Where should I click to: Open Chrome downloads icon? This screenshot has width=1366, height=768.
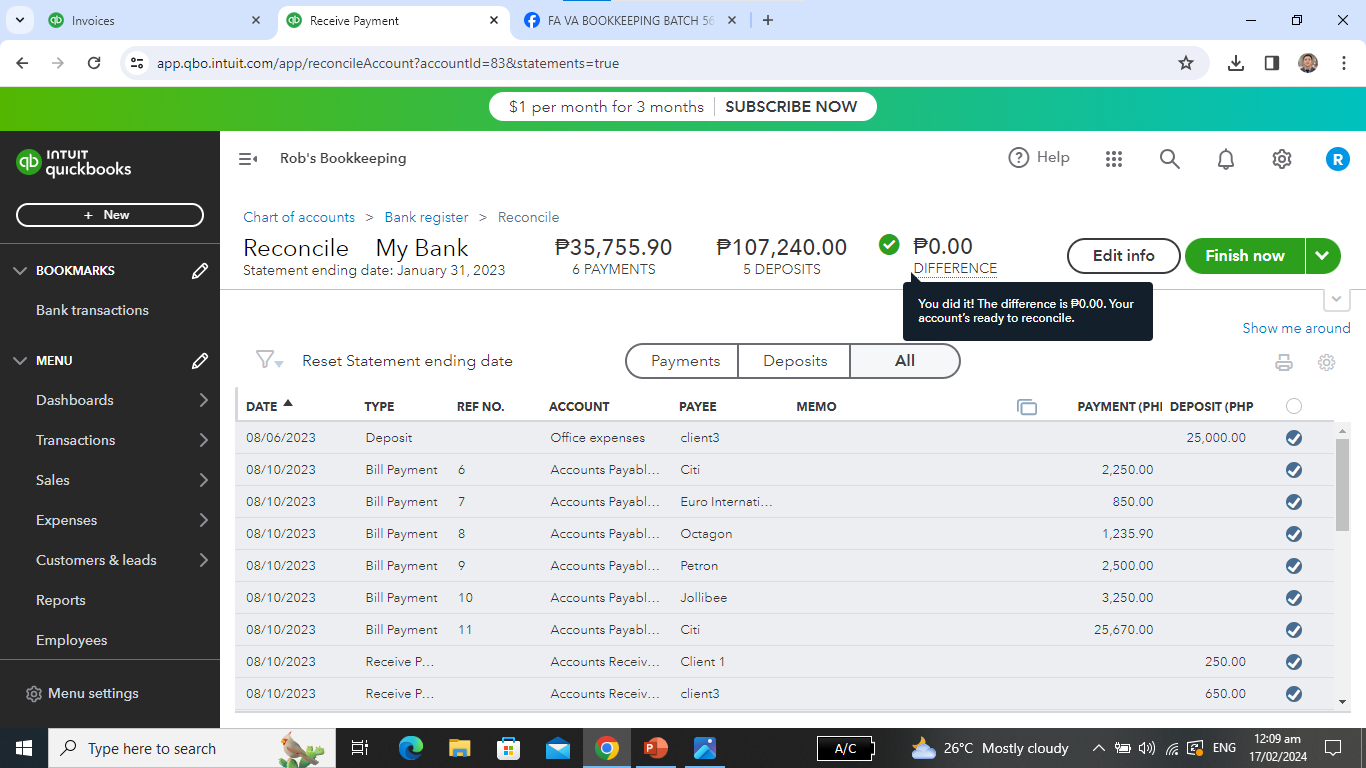coord(1236,63)
